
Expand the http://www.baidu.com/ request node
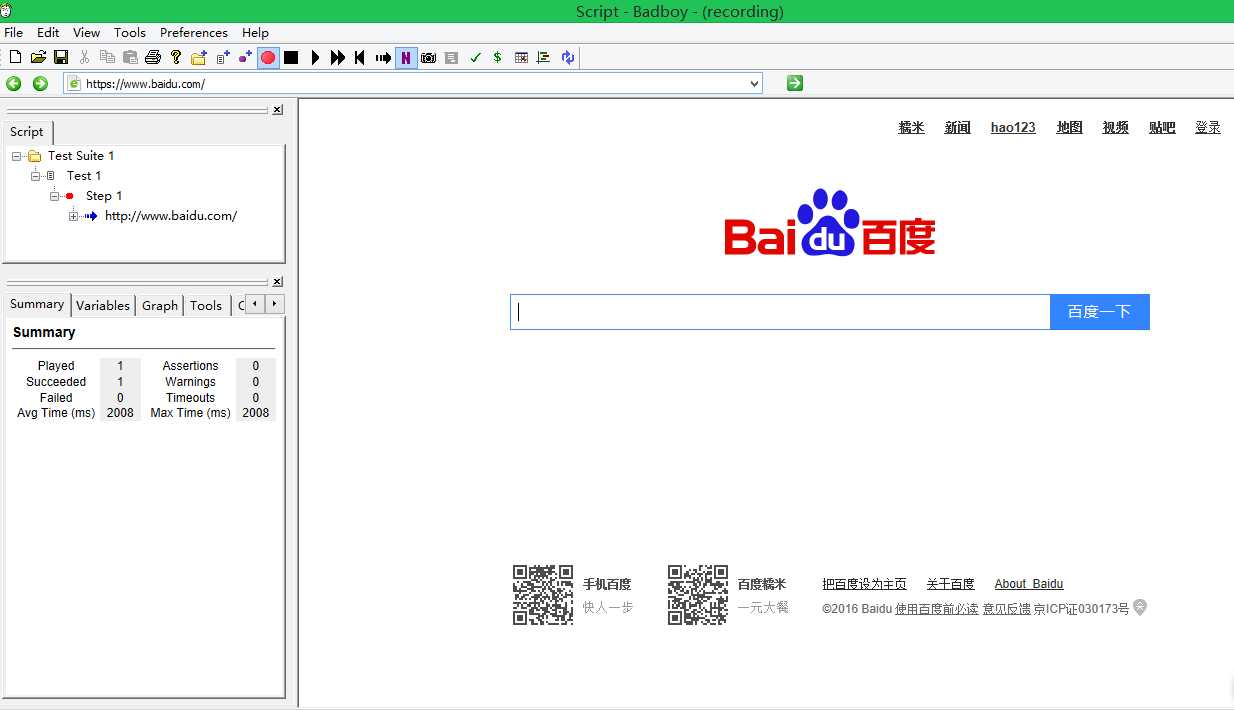[x=74, y=216]
